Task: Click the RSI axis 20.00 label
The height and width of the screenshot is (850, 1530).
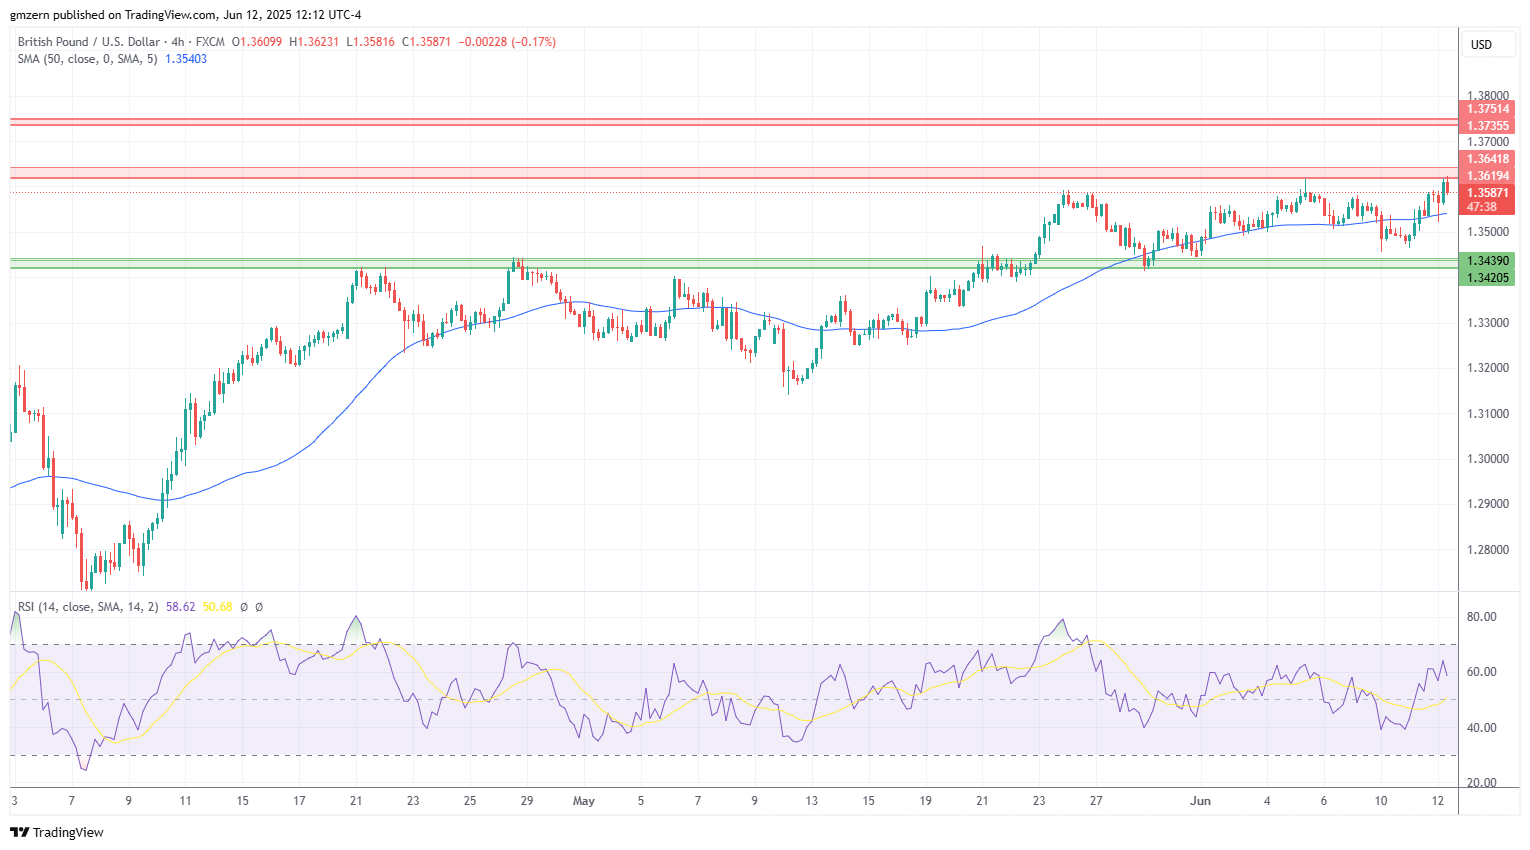Action: [1481, 783]
